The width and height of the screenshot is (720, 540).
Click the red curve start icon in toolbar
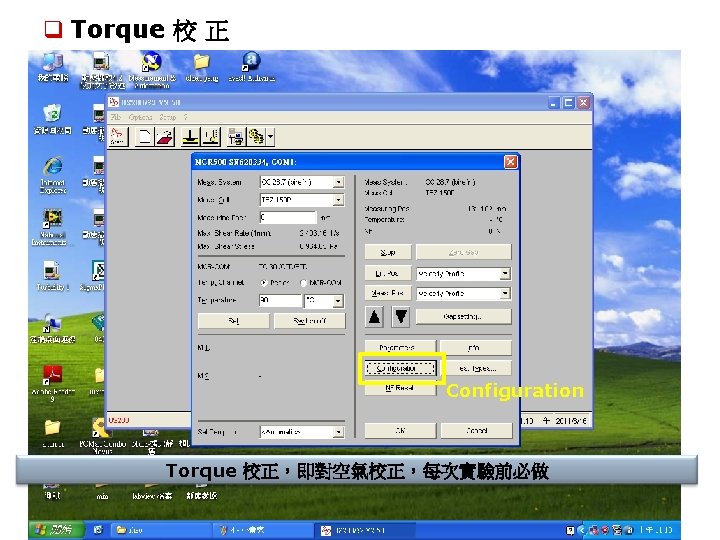(x=118, y=136)
